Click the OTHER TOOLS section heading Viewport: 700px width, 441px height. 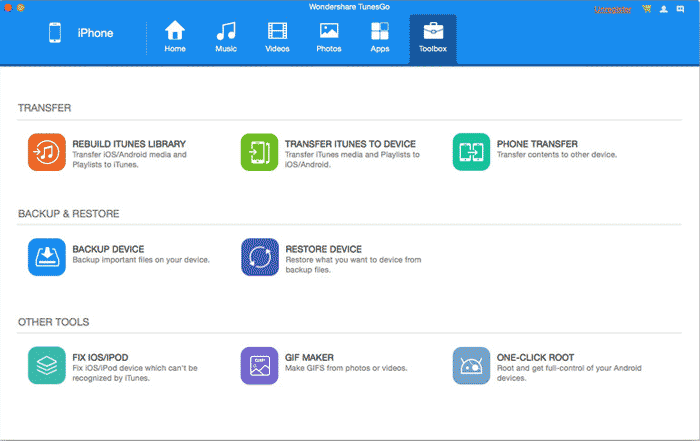54,322
